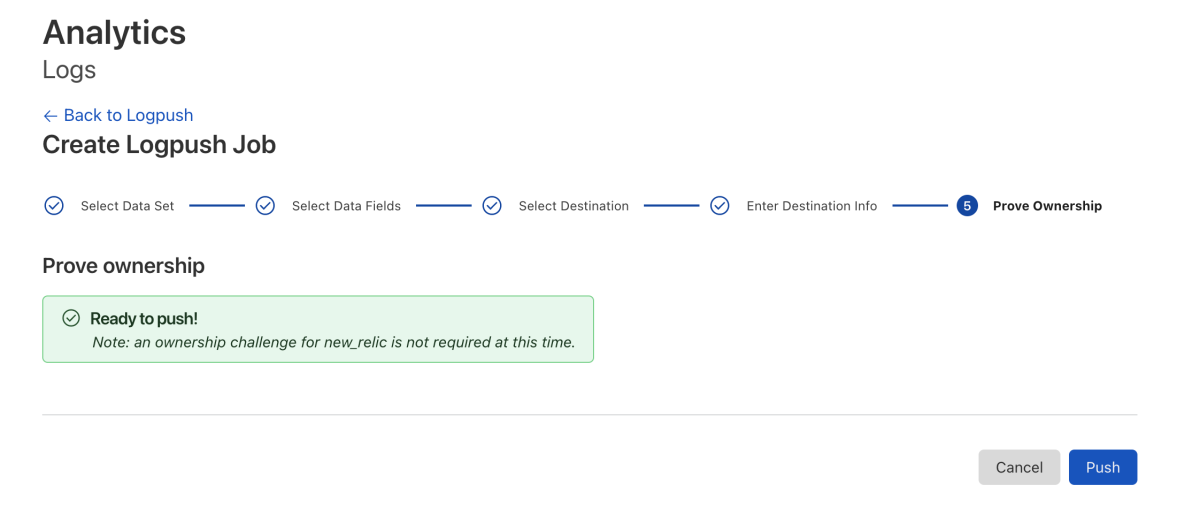Viewport: 1200px width, 532px height.
Task: Click the Ready to push! heading text
Action: [144, 319]
